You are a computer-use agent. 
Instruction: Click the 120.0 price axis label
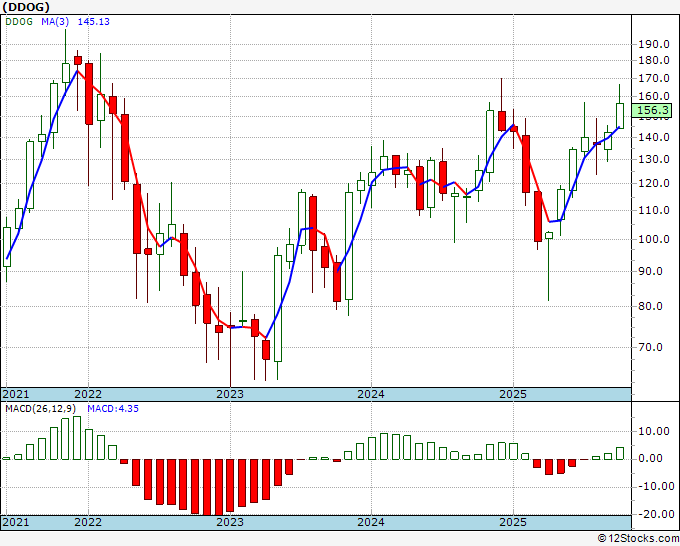[654, 183]
